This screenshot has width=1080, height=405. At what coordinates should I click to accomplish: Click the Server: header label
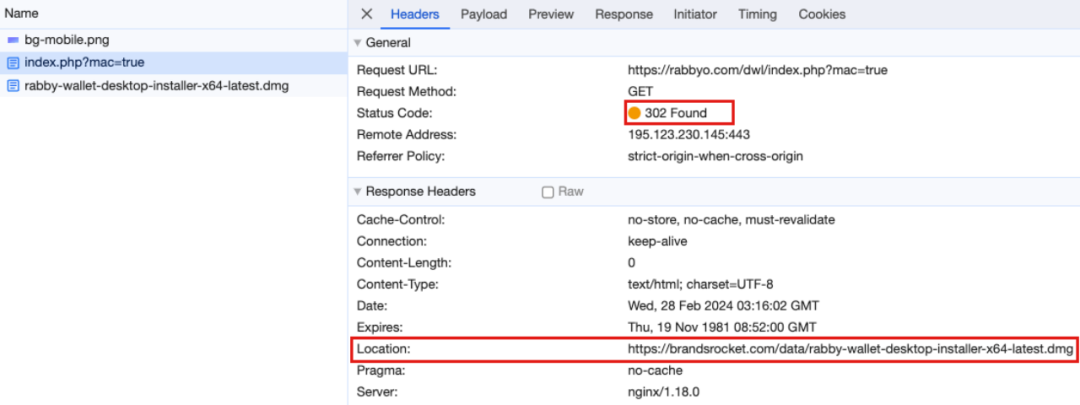377,392
